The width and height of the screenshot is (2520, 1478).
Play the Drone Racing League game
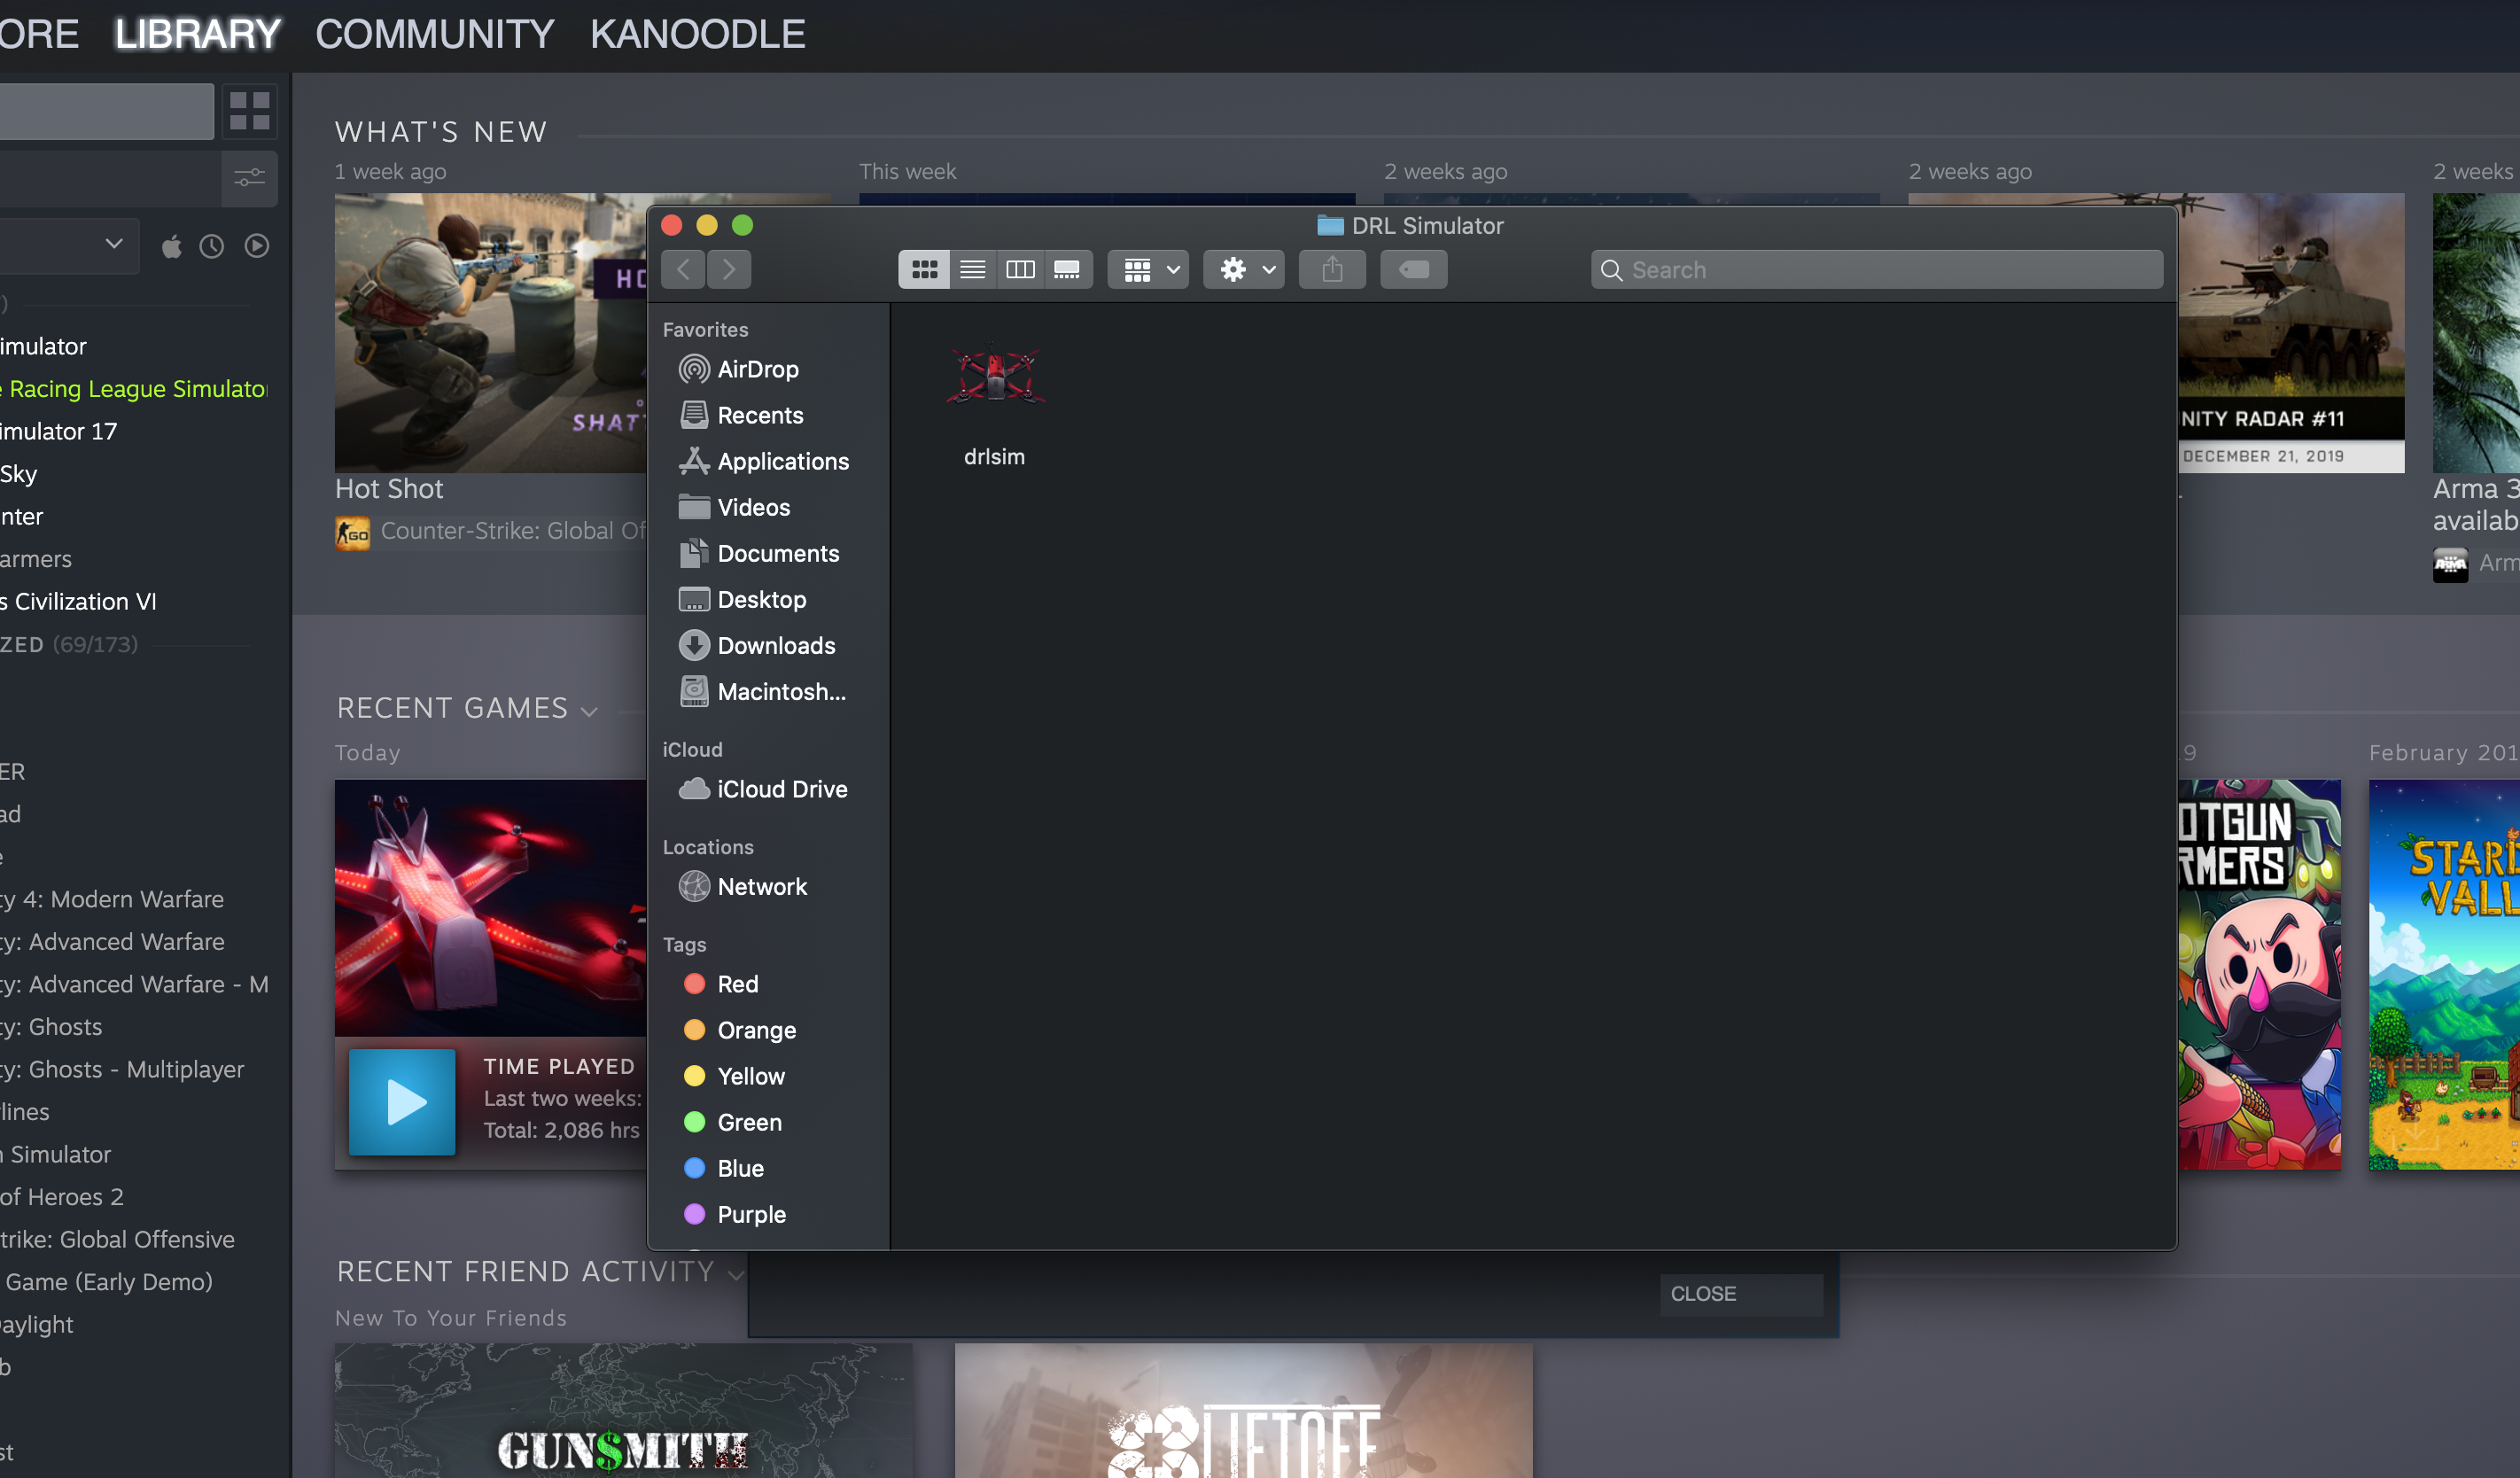pos(402,1102)
